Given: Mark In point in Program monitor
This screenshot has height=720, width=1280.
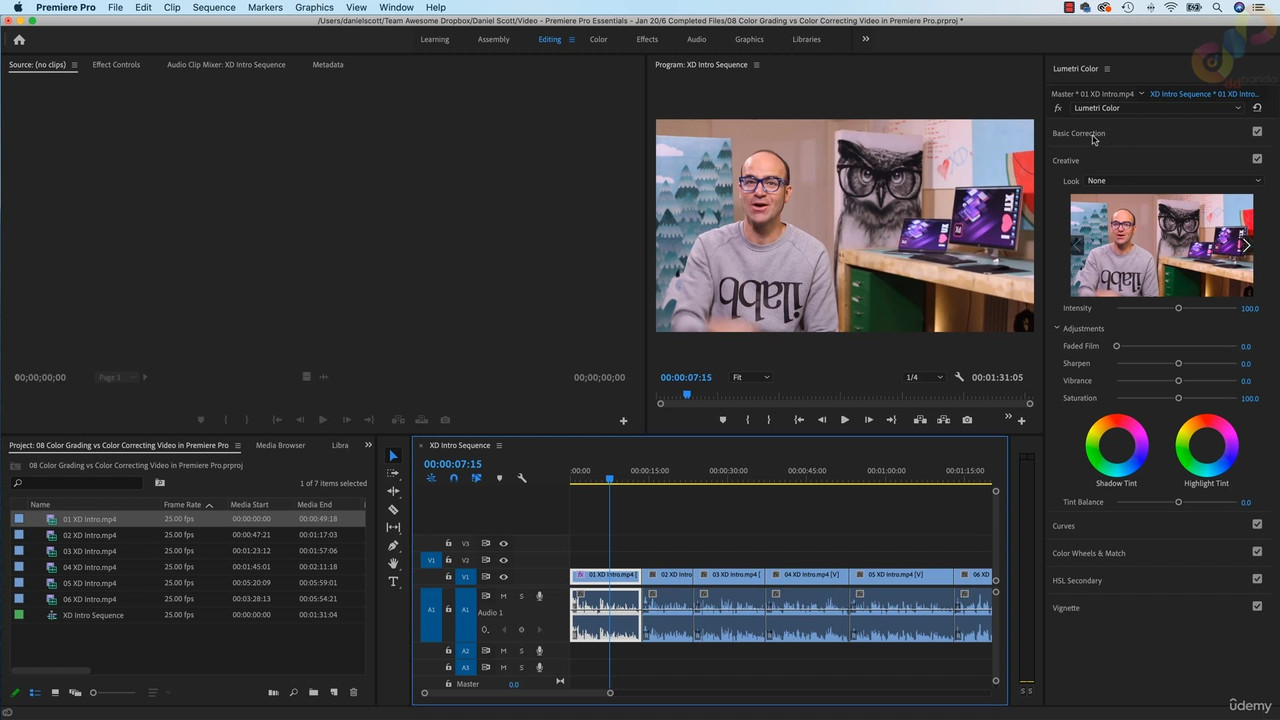Looking at the screenshot, I should point(747,420).
